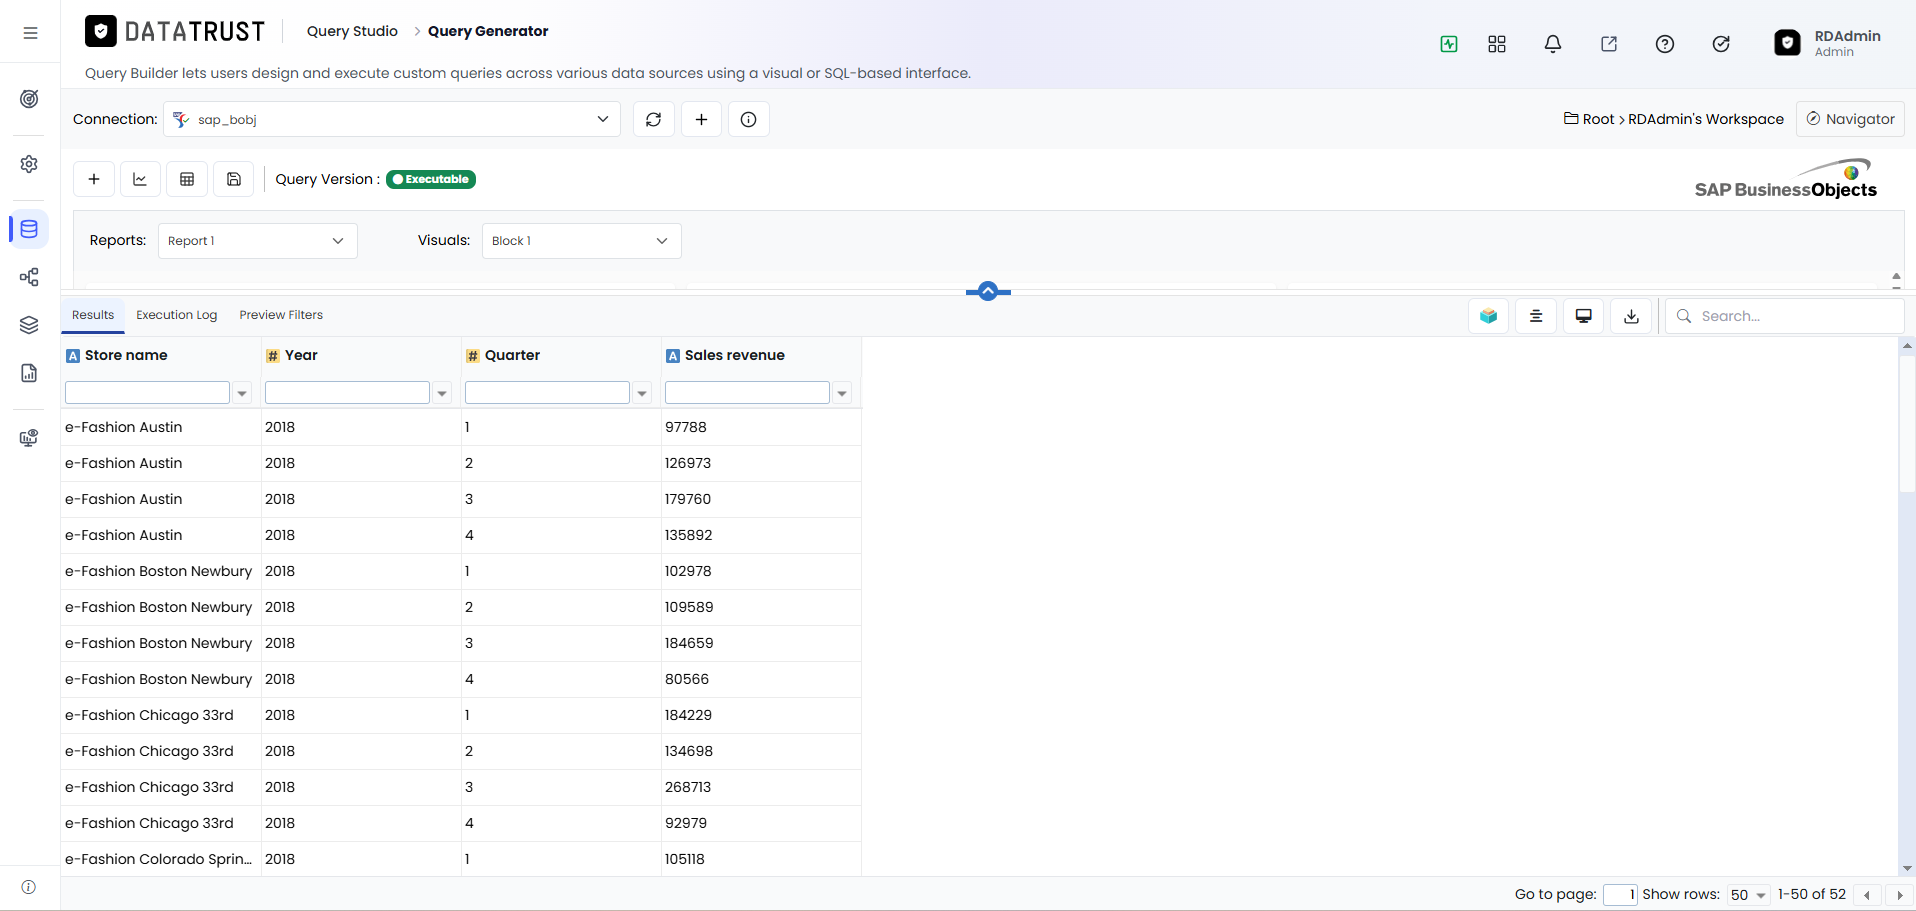
Task: Expand the Connection sap_bobj dropdown
Action: (392, 119)
